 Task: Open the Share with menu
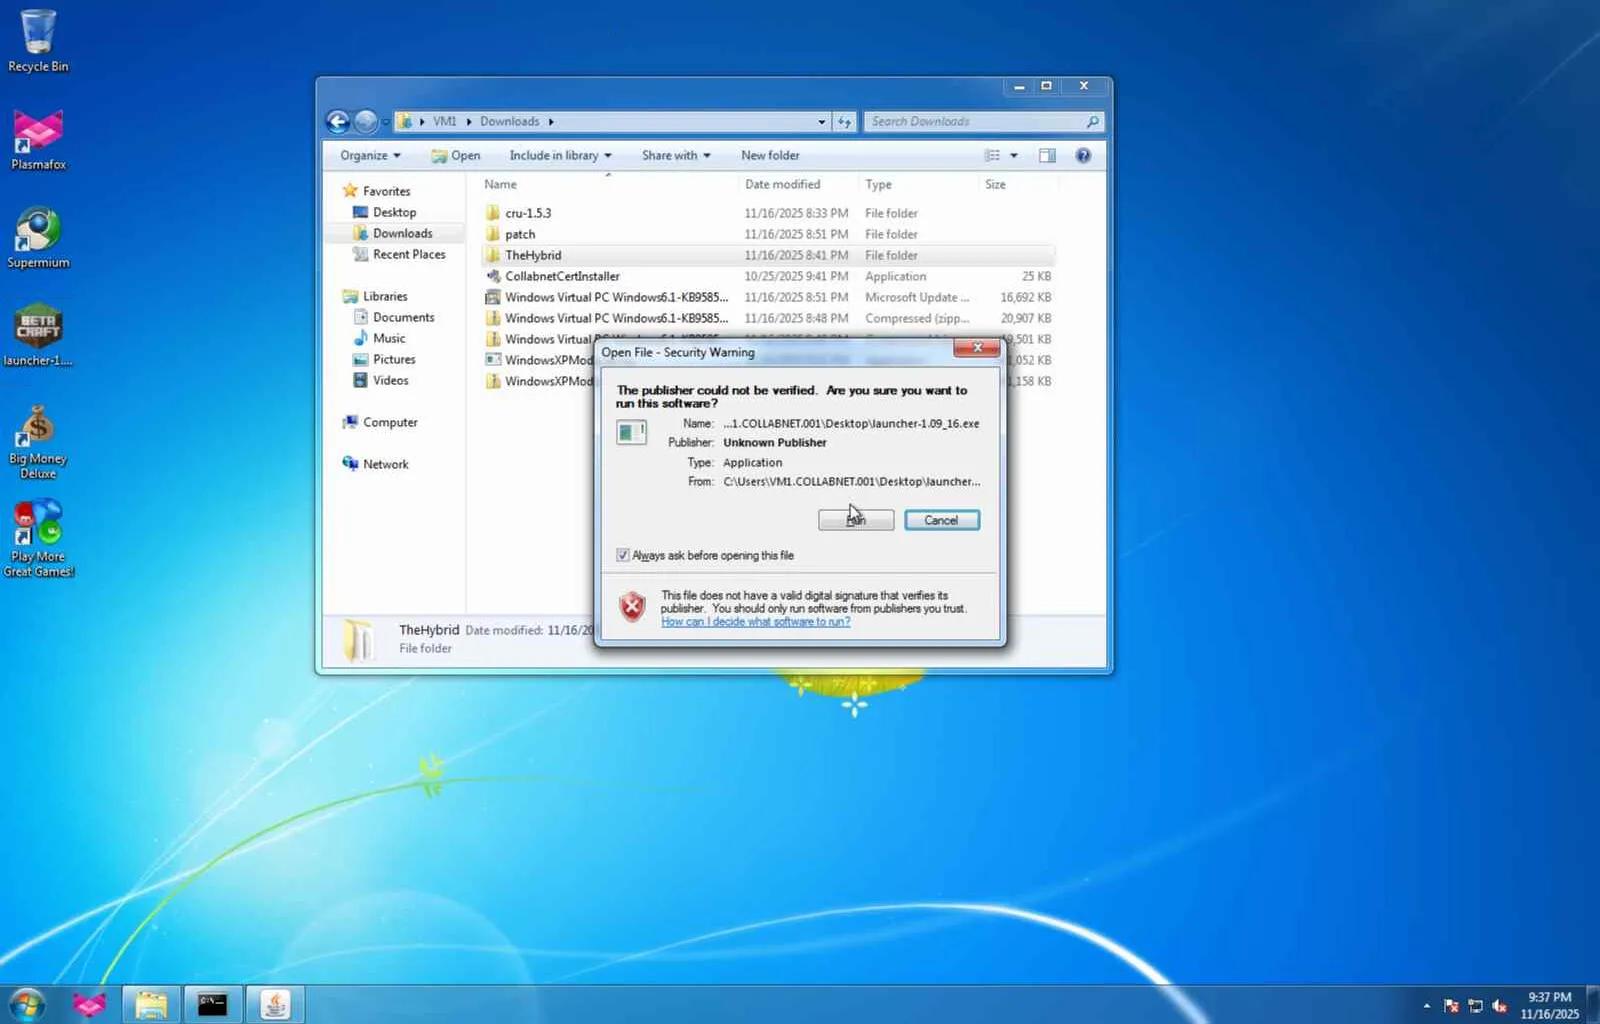click(x=676, y=156)
